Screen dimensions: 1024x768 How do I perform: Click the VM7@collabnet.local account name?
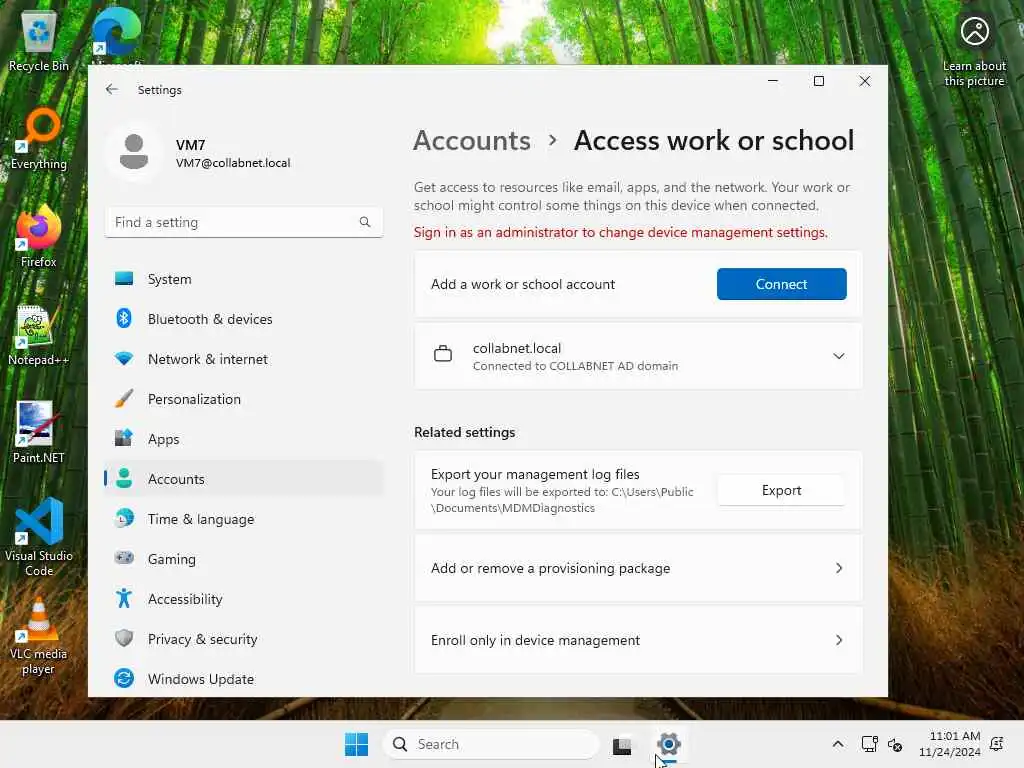pyautogui.click(x=233, y=163)
